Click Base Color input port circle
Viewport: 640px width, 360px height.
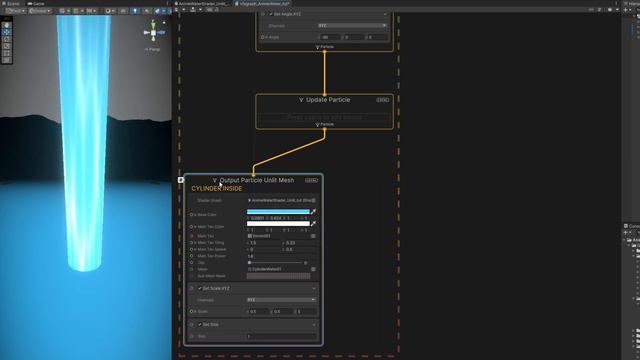click(191, 215)
